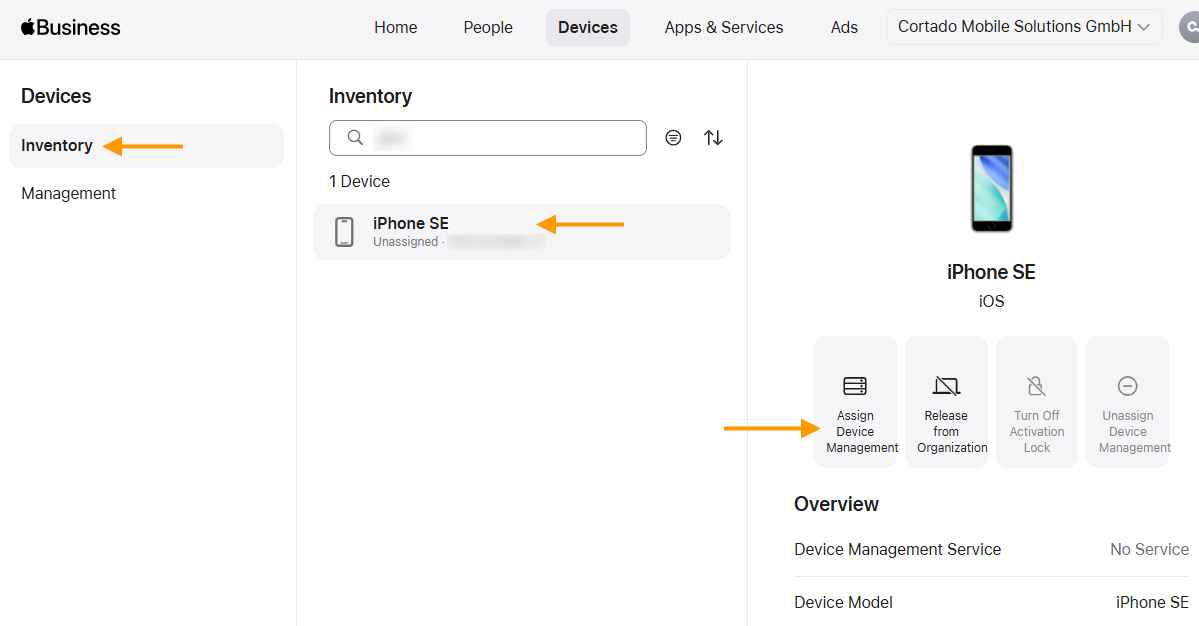Open the People section

coord(487,27)
